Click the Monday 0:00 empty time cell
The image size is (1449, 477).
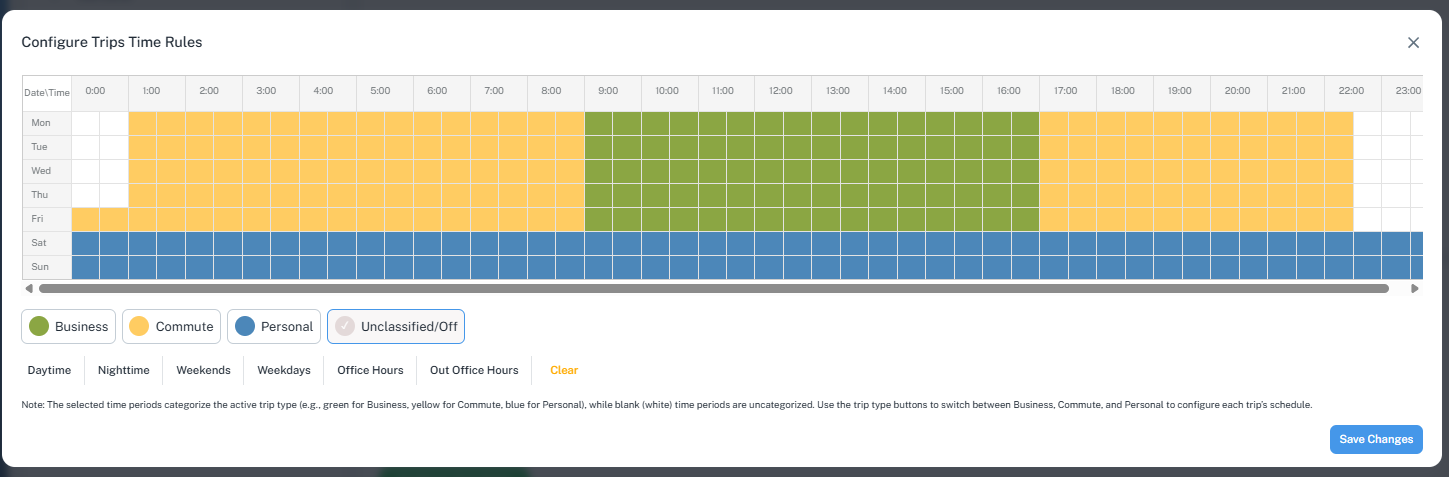pyautogui.click(x=86, y=123)
